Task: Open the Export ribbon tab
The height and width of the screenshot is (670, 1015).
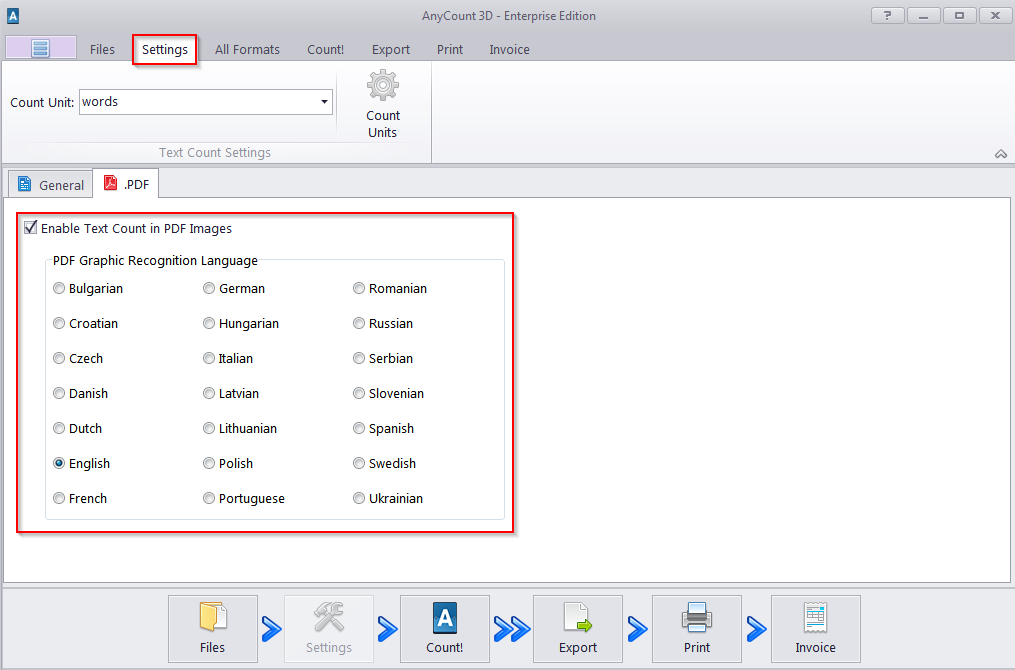Action: [x=390, y=49]
